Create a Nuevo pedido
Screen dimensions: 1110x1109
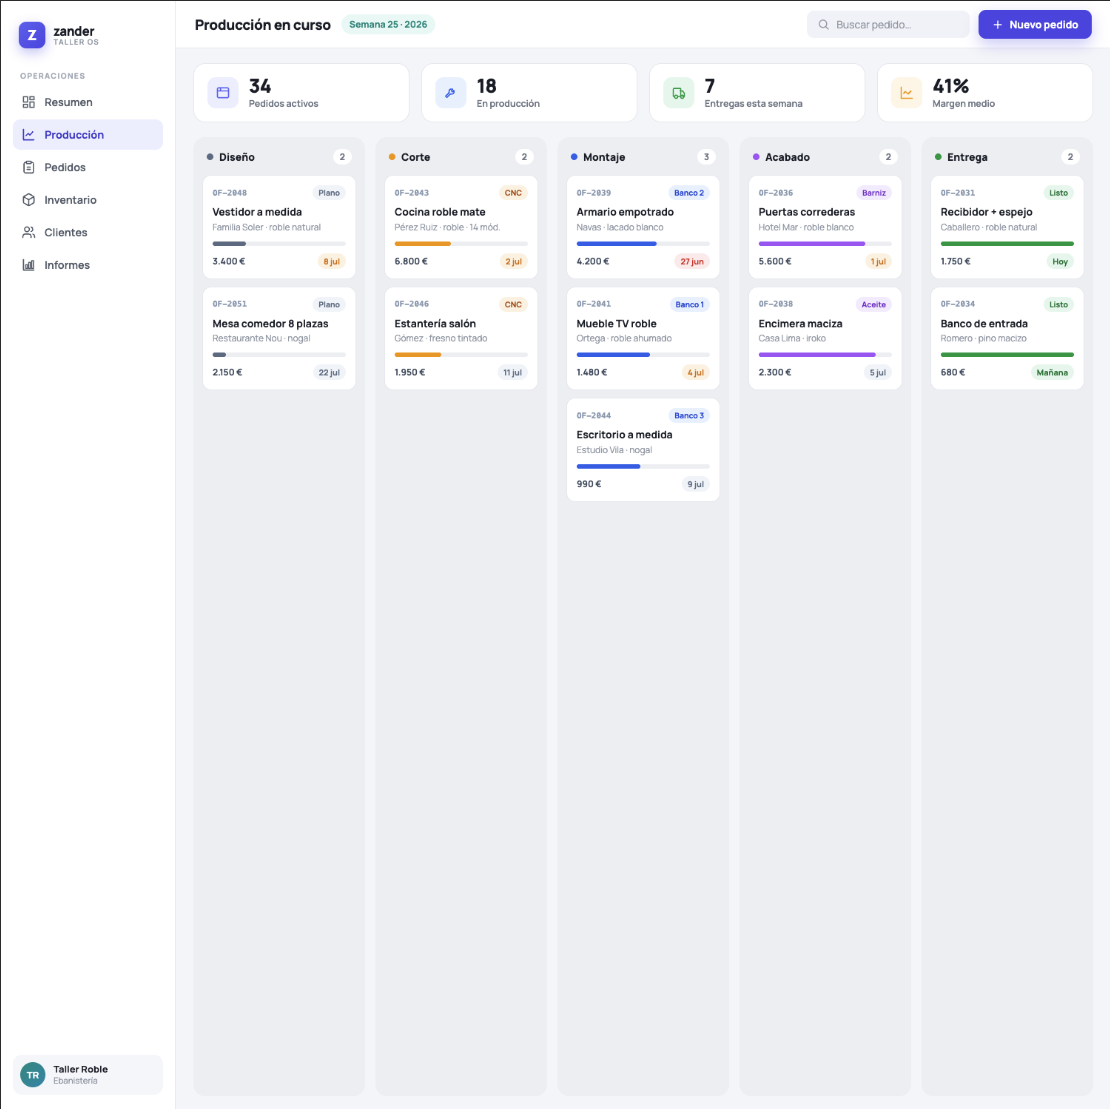pyautogui.click(x=1034, y=25)
